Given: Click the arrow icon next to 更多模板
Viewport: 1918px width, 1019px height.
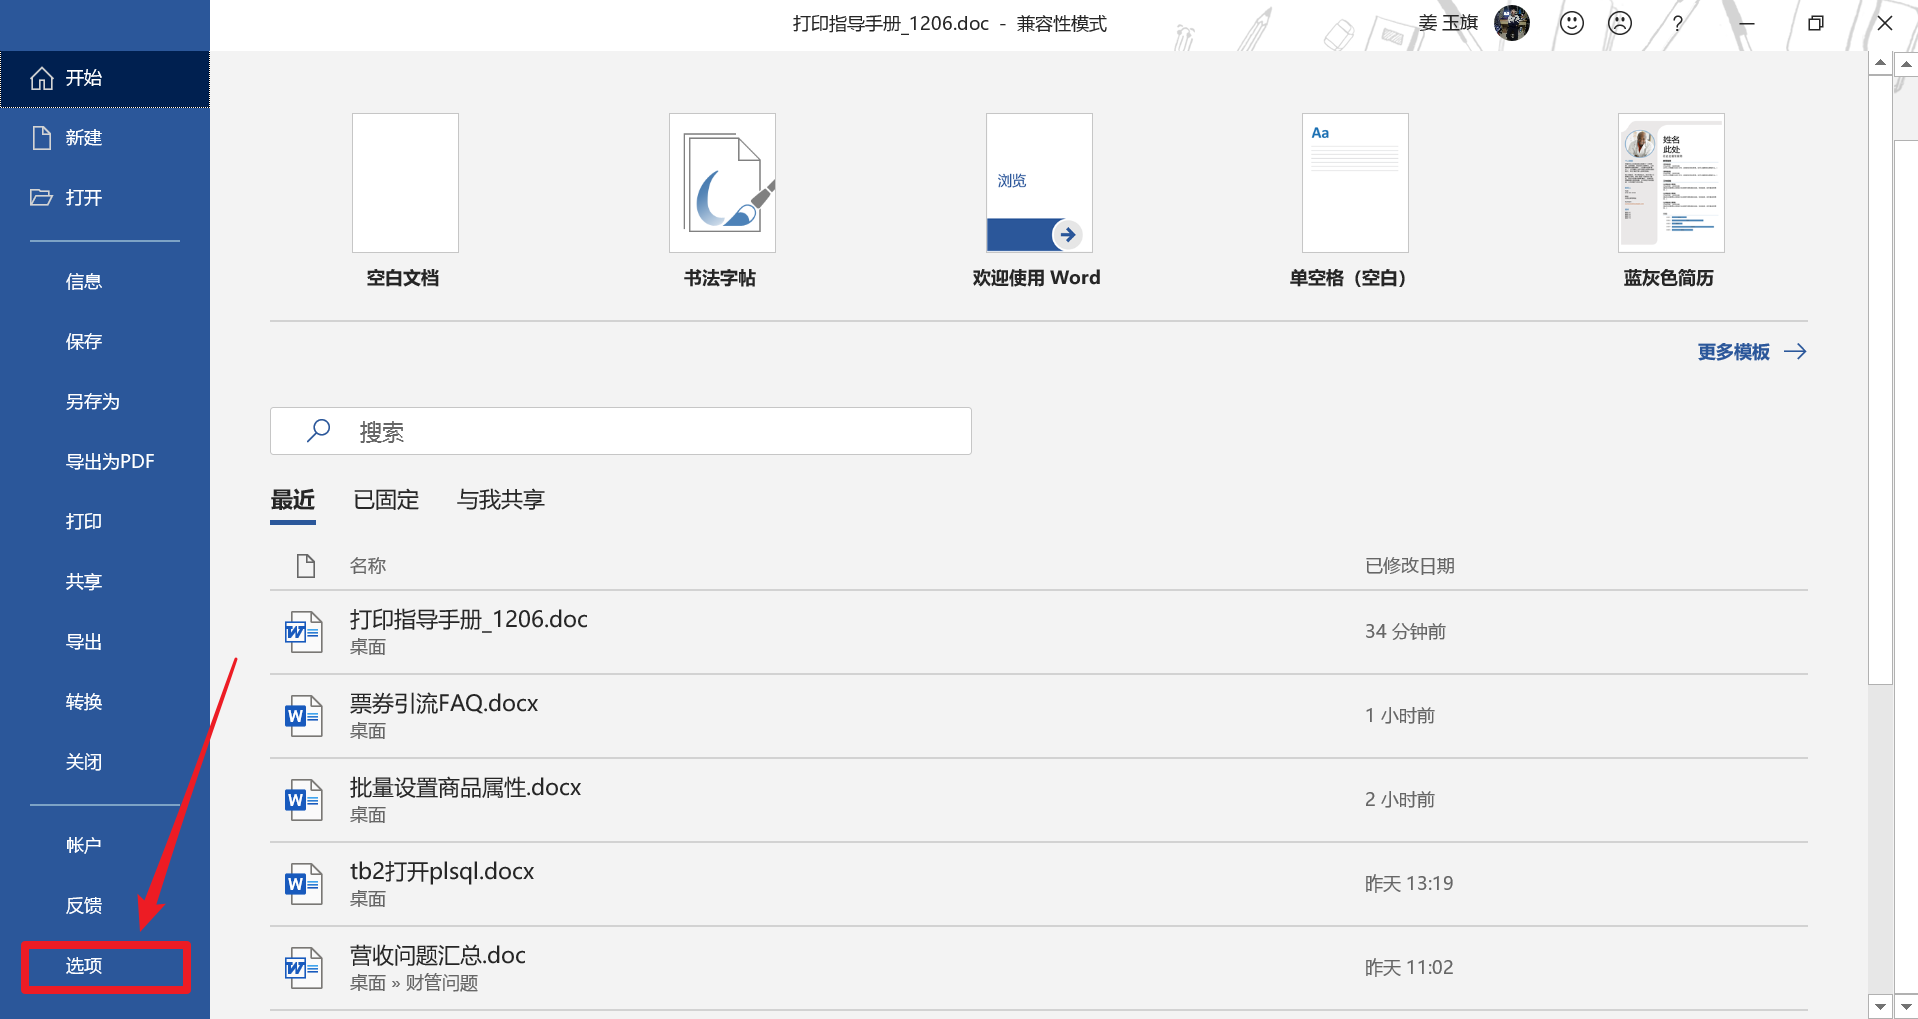Looking at the screenshot, I should (x=1795, y=352).
